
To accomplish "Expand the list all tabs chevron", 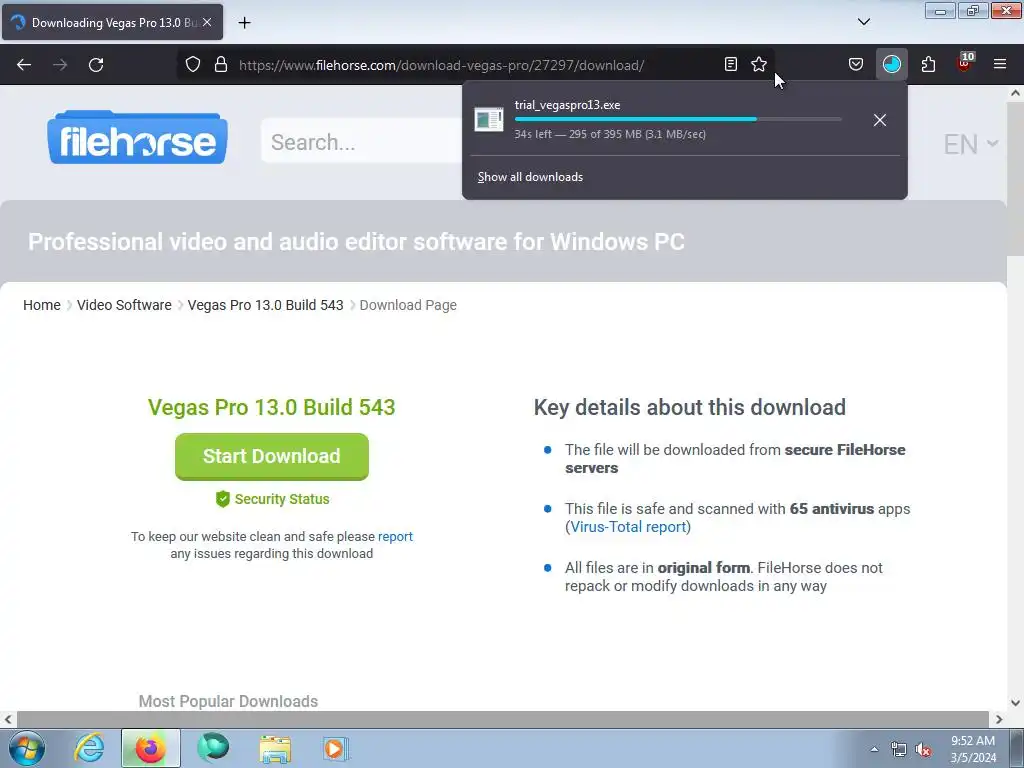I will click(863, 22).
